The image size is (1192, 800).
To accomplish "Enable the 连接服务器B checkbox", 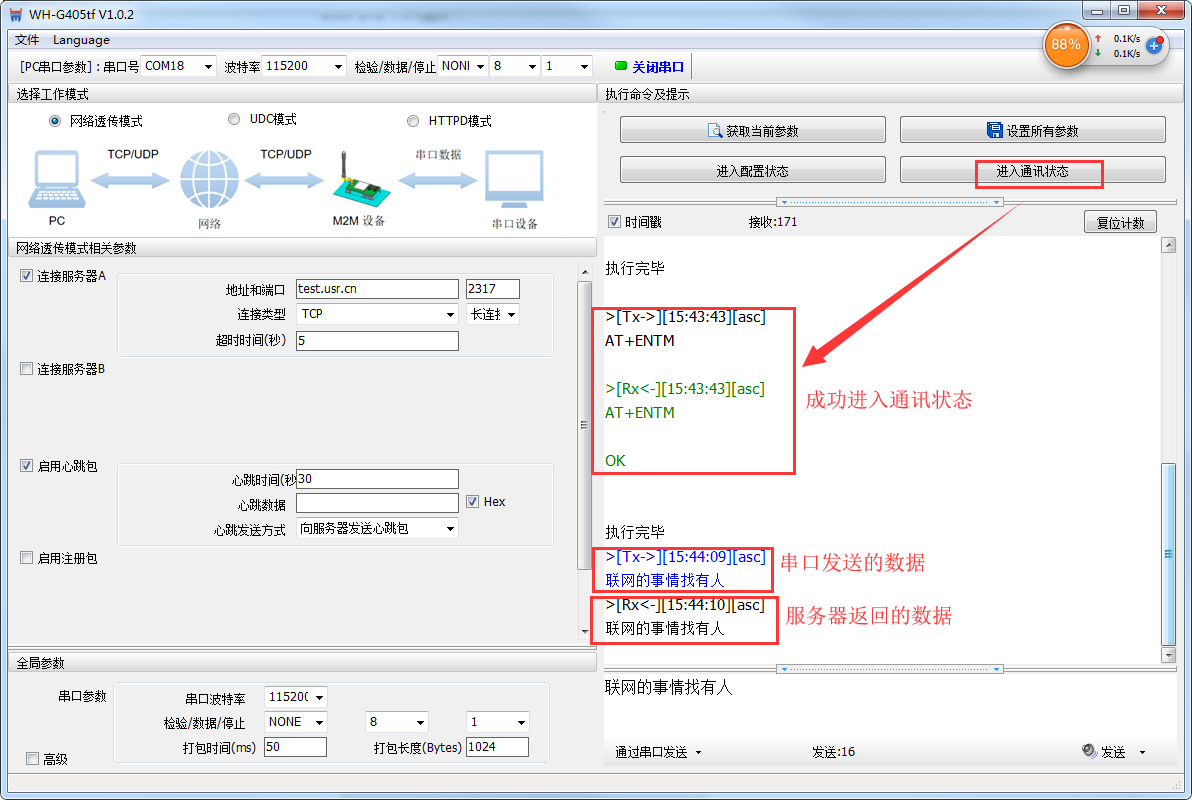I will pyautogui.click(x=27, y=369).
